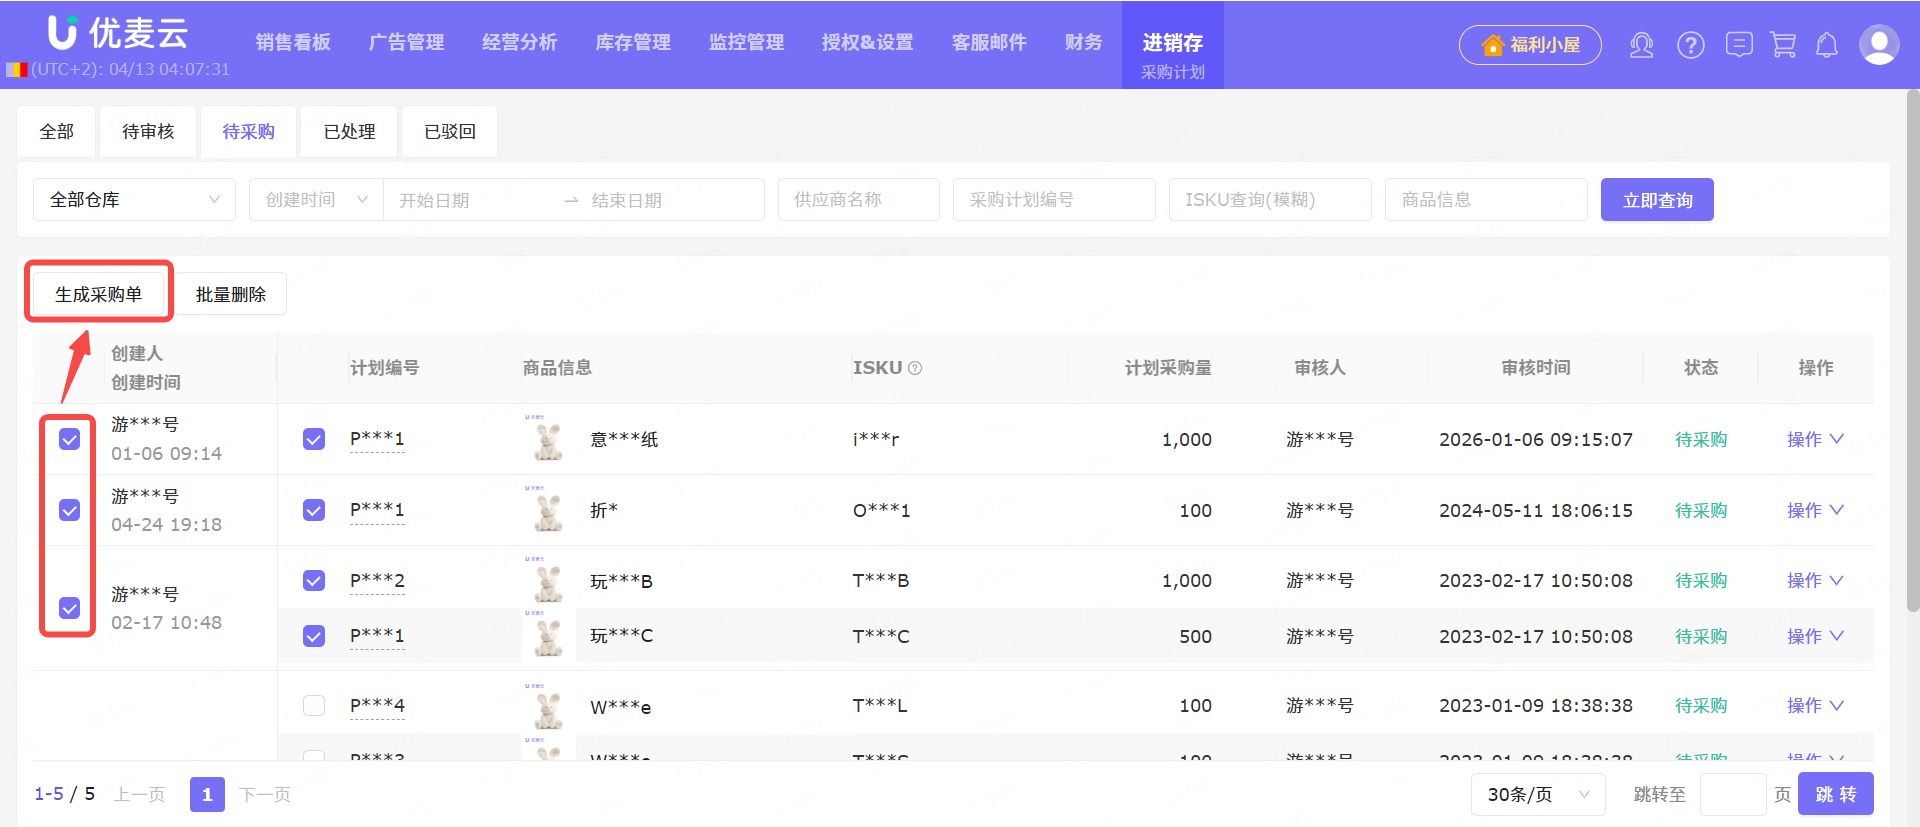Uncheck row checkbox for plan P***2
The image size is (1920, 827).
point(314,580)
